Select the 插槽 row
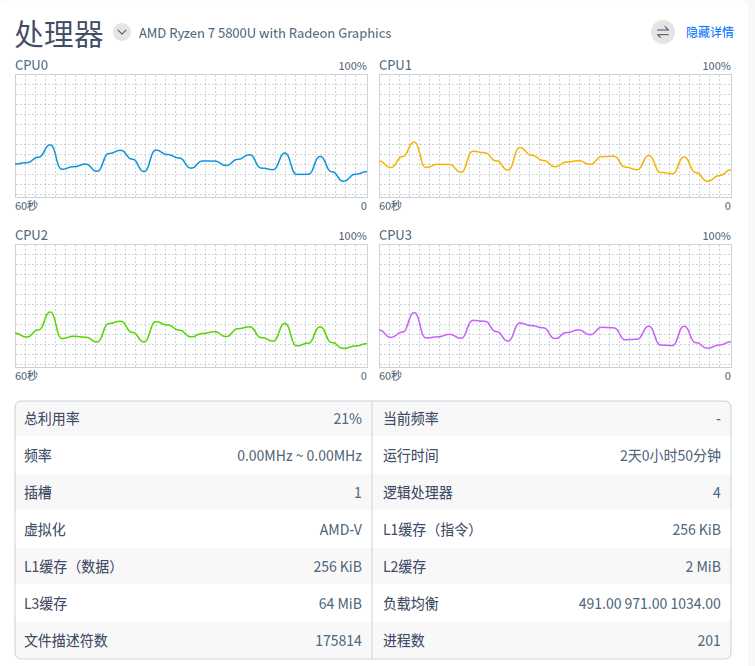Viewport: 755px width, 666px height. pos(193,493)
